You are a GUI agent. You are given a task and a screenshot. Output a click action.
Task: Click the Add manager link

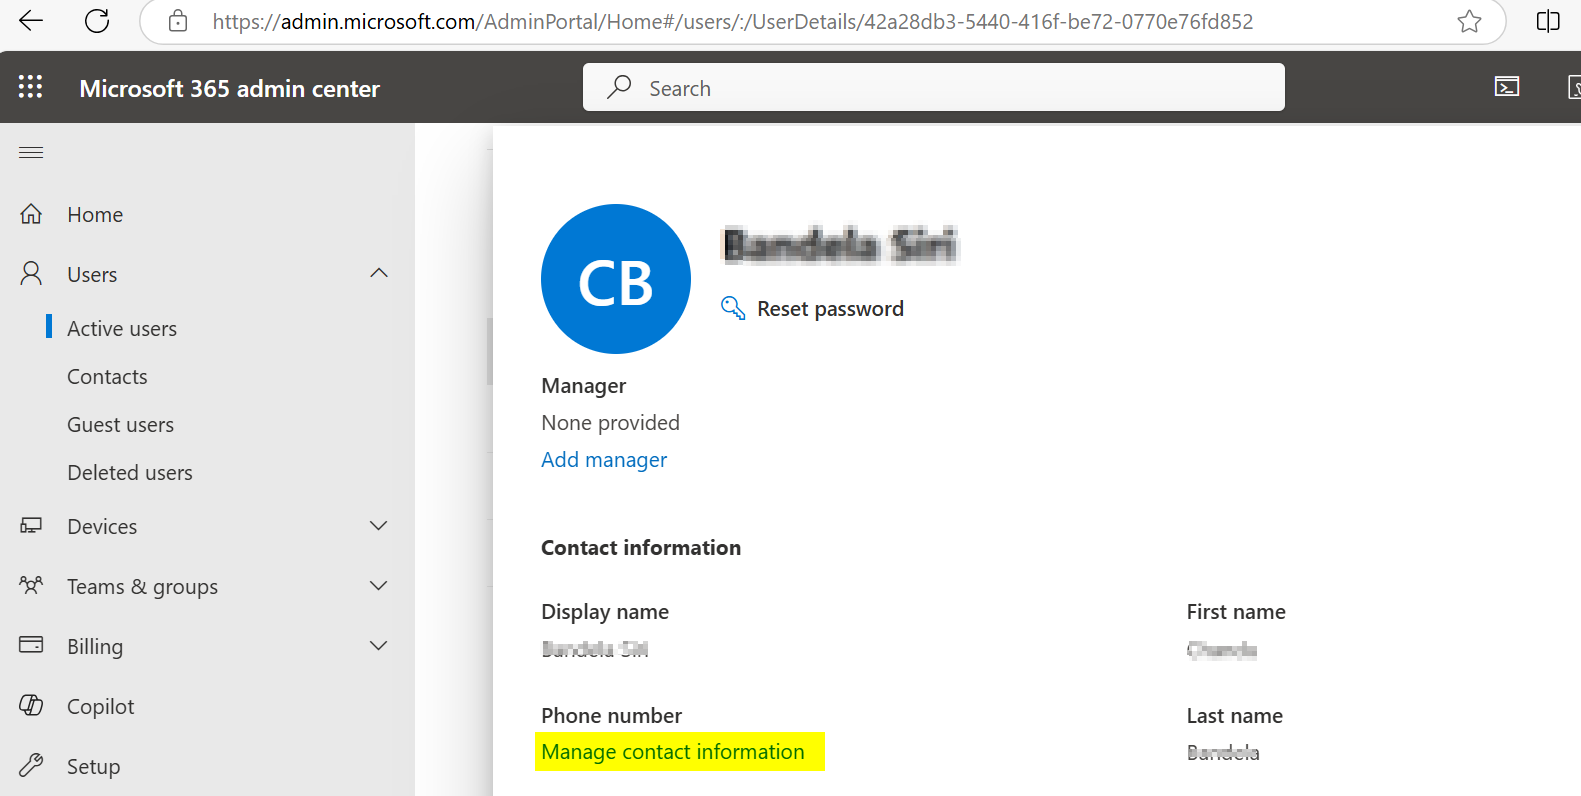coord(604,460)
